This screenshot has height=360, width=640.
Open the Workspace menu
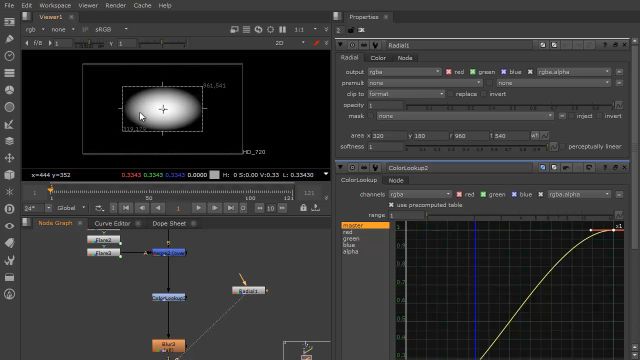[x=55, y=5]
